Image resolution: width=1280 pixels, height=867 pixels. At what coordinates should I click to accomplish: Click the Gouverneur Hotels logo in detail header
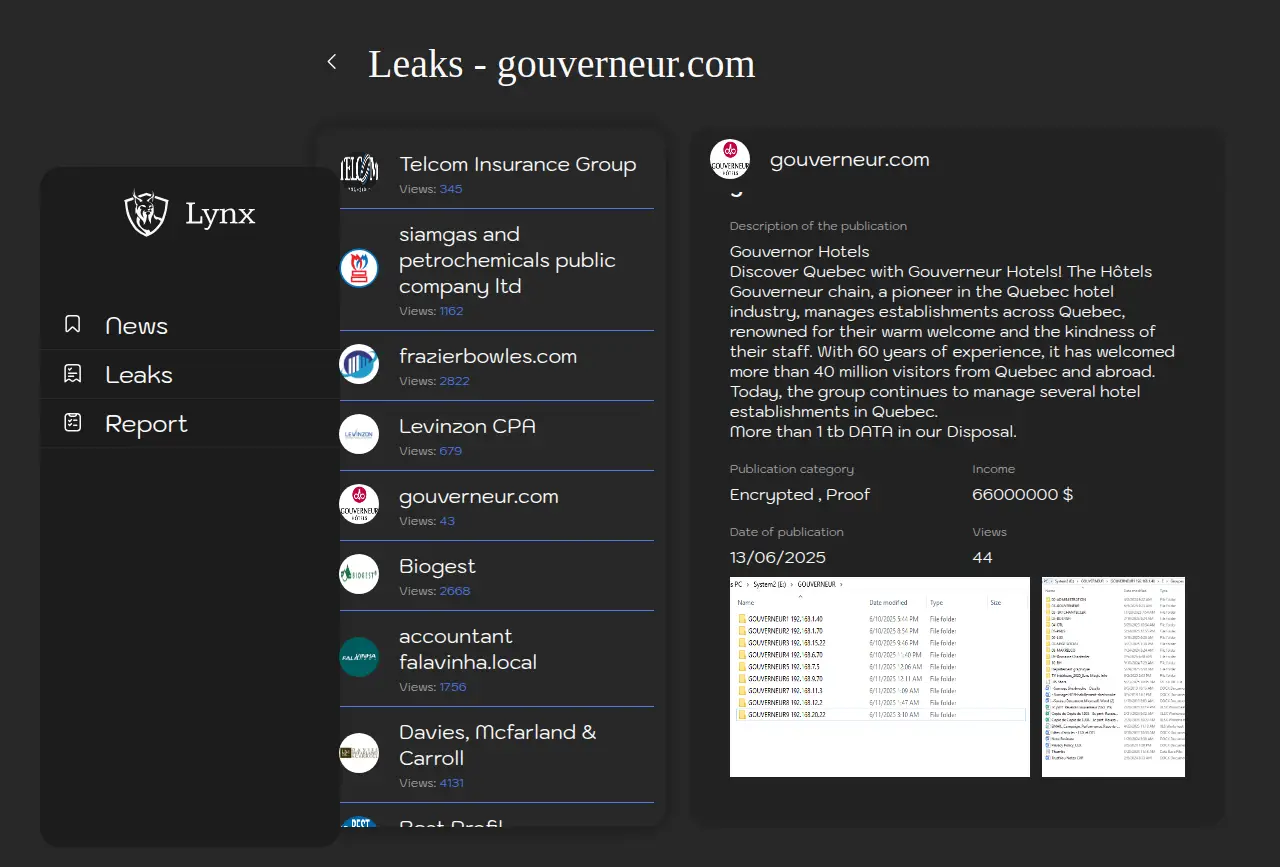click(730, 160)
